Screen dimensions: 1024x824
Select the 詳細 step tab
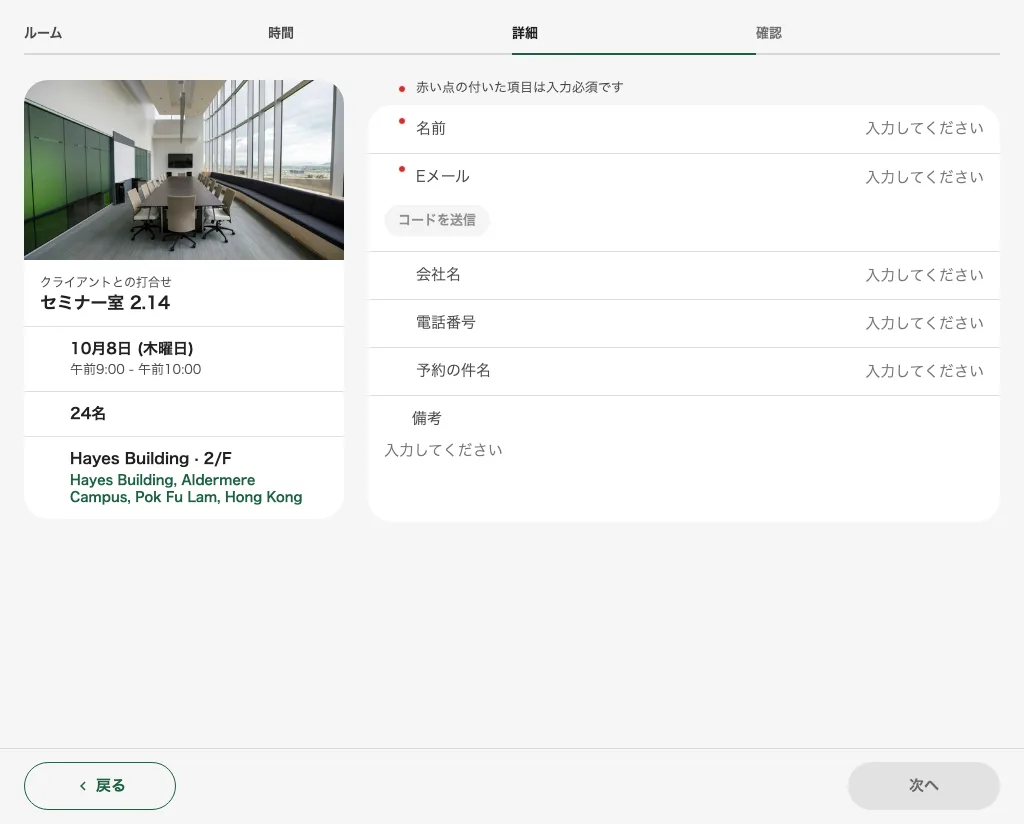click(525, 33)
